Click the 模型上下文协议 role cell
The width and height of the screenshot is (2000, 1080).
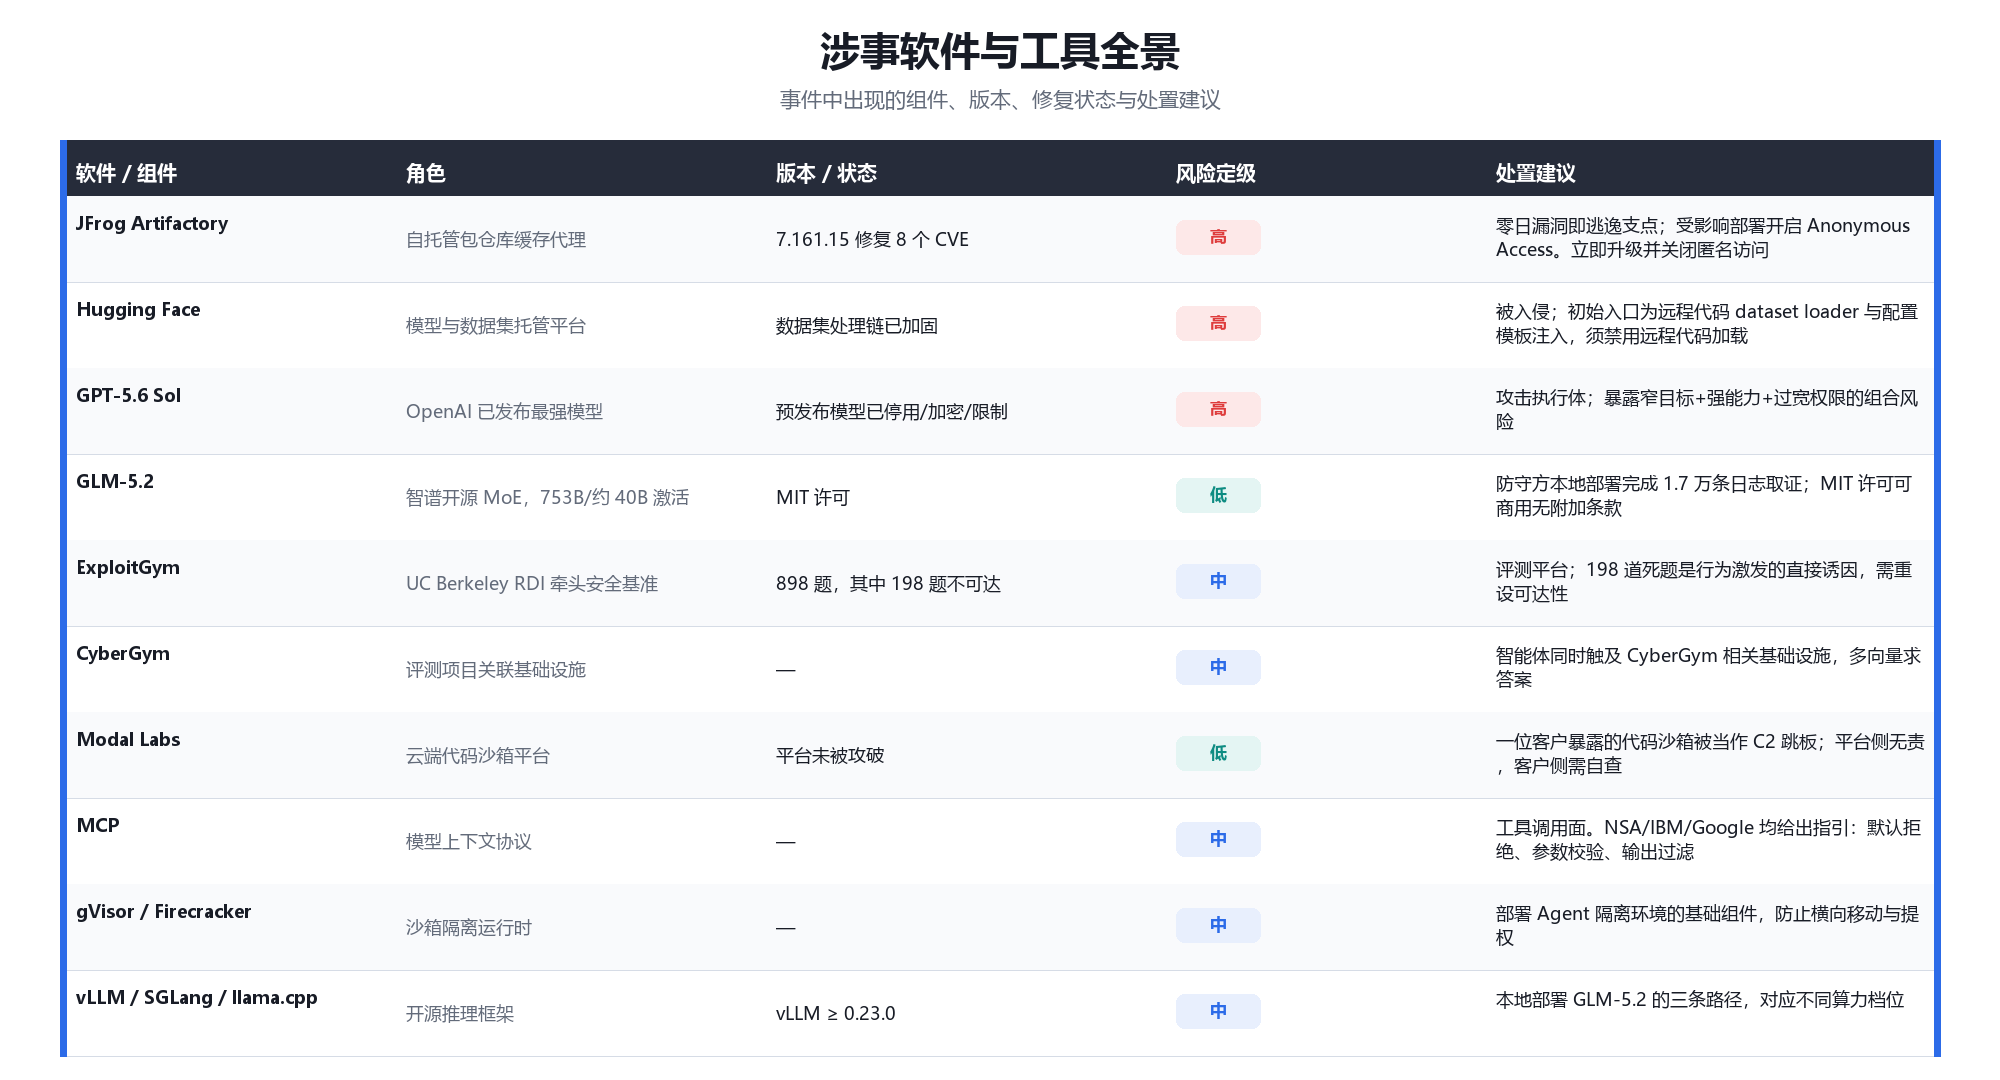(x=469, y=841)
